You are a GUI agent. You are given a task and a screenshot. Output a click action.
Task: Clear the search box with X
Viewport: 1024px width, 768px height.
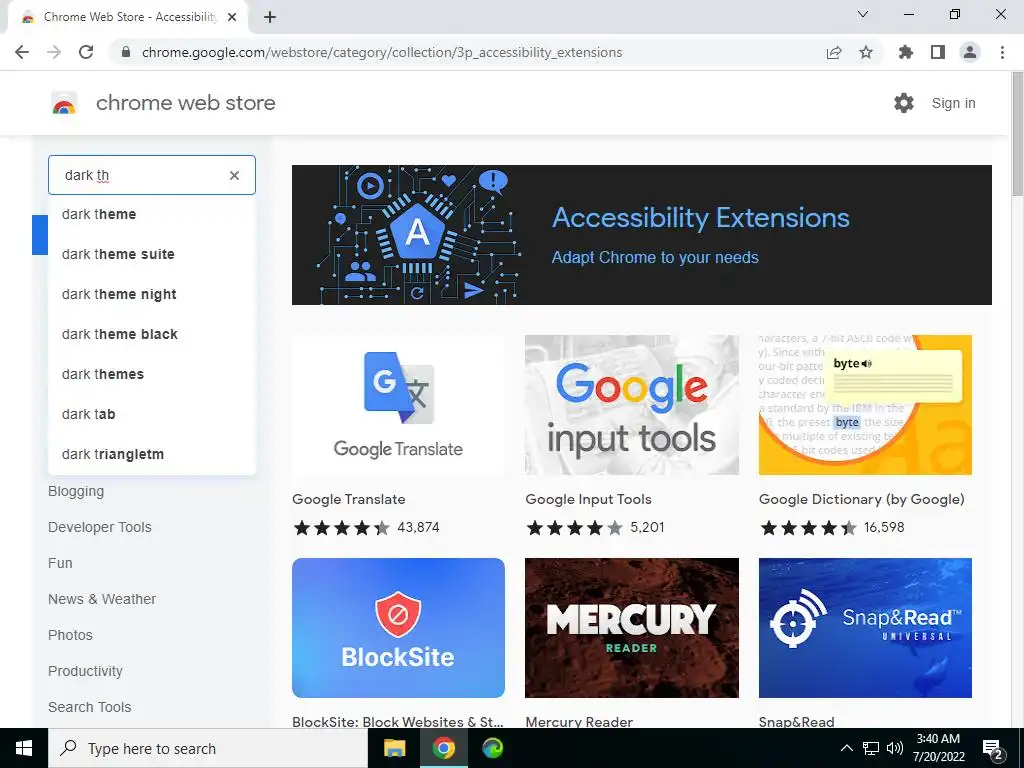point(234,175)
